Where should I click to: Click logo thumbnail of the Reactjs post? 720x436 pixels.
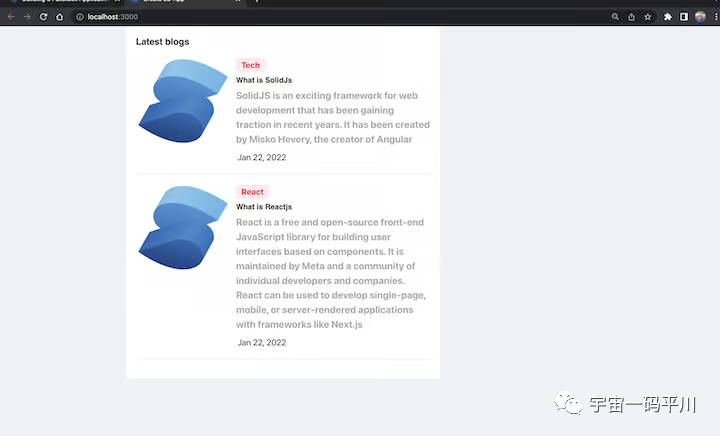point(183,227)
